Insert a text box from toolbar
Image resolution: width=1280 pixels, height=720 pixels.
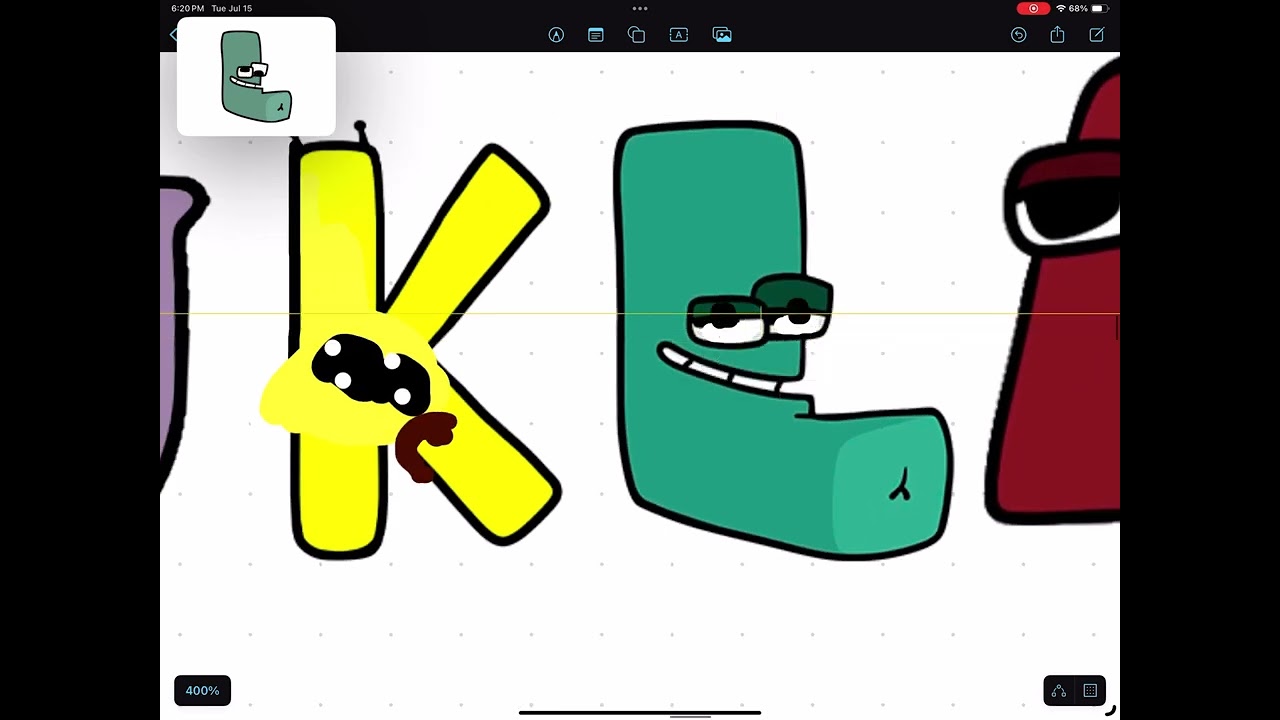(679, 35)
